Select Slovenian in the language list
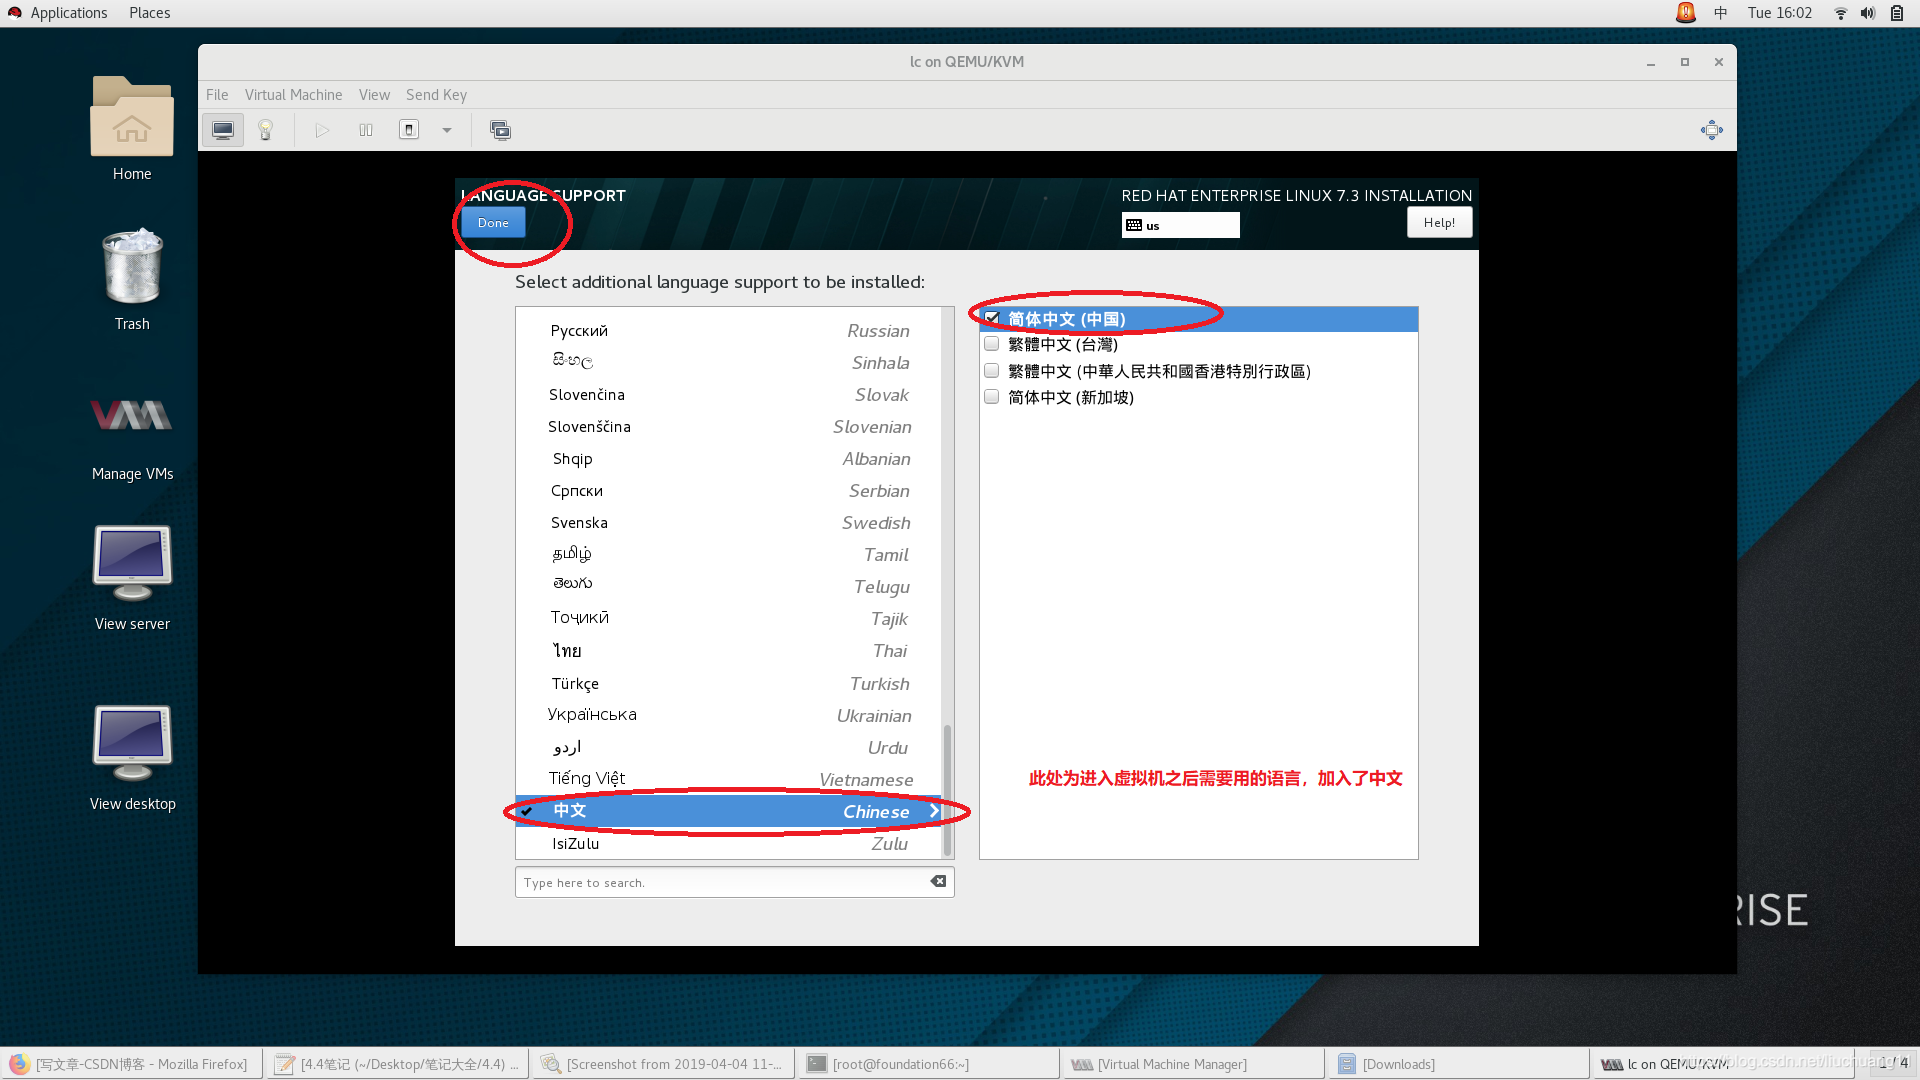Viewport: 1920px width, 1080px height. [729, 427]
